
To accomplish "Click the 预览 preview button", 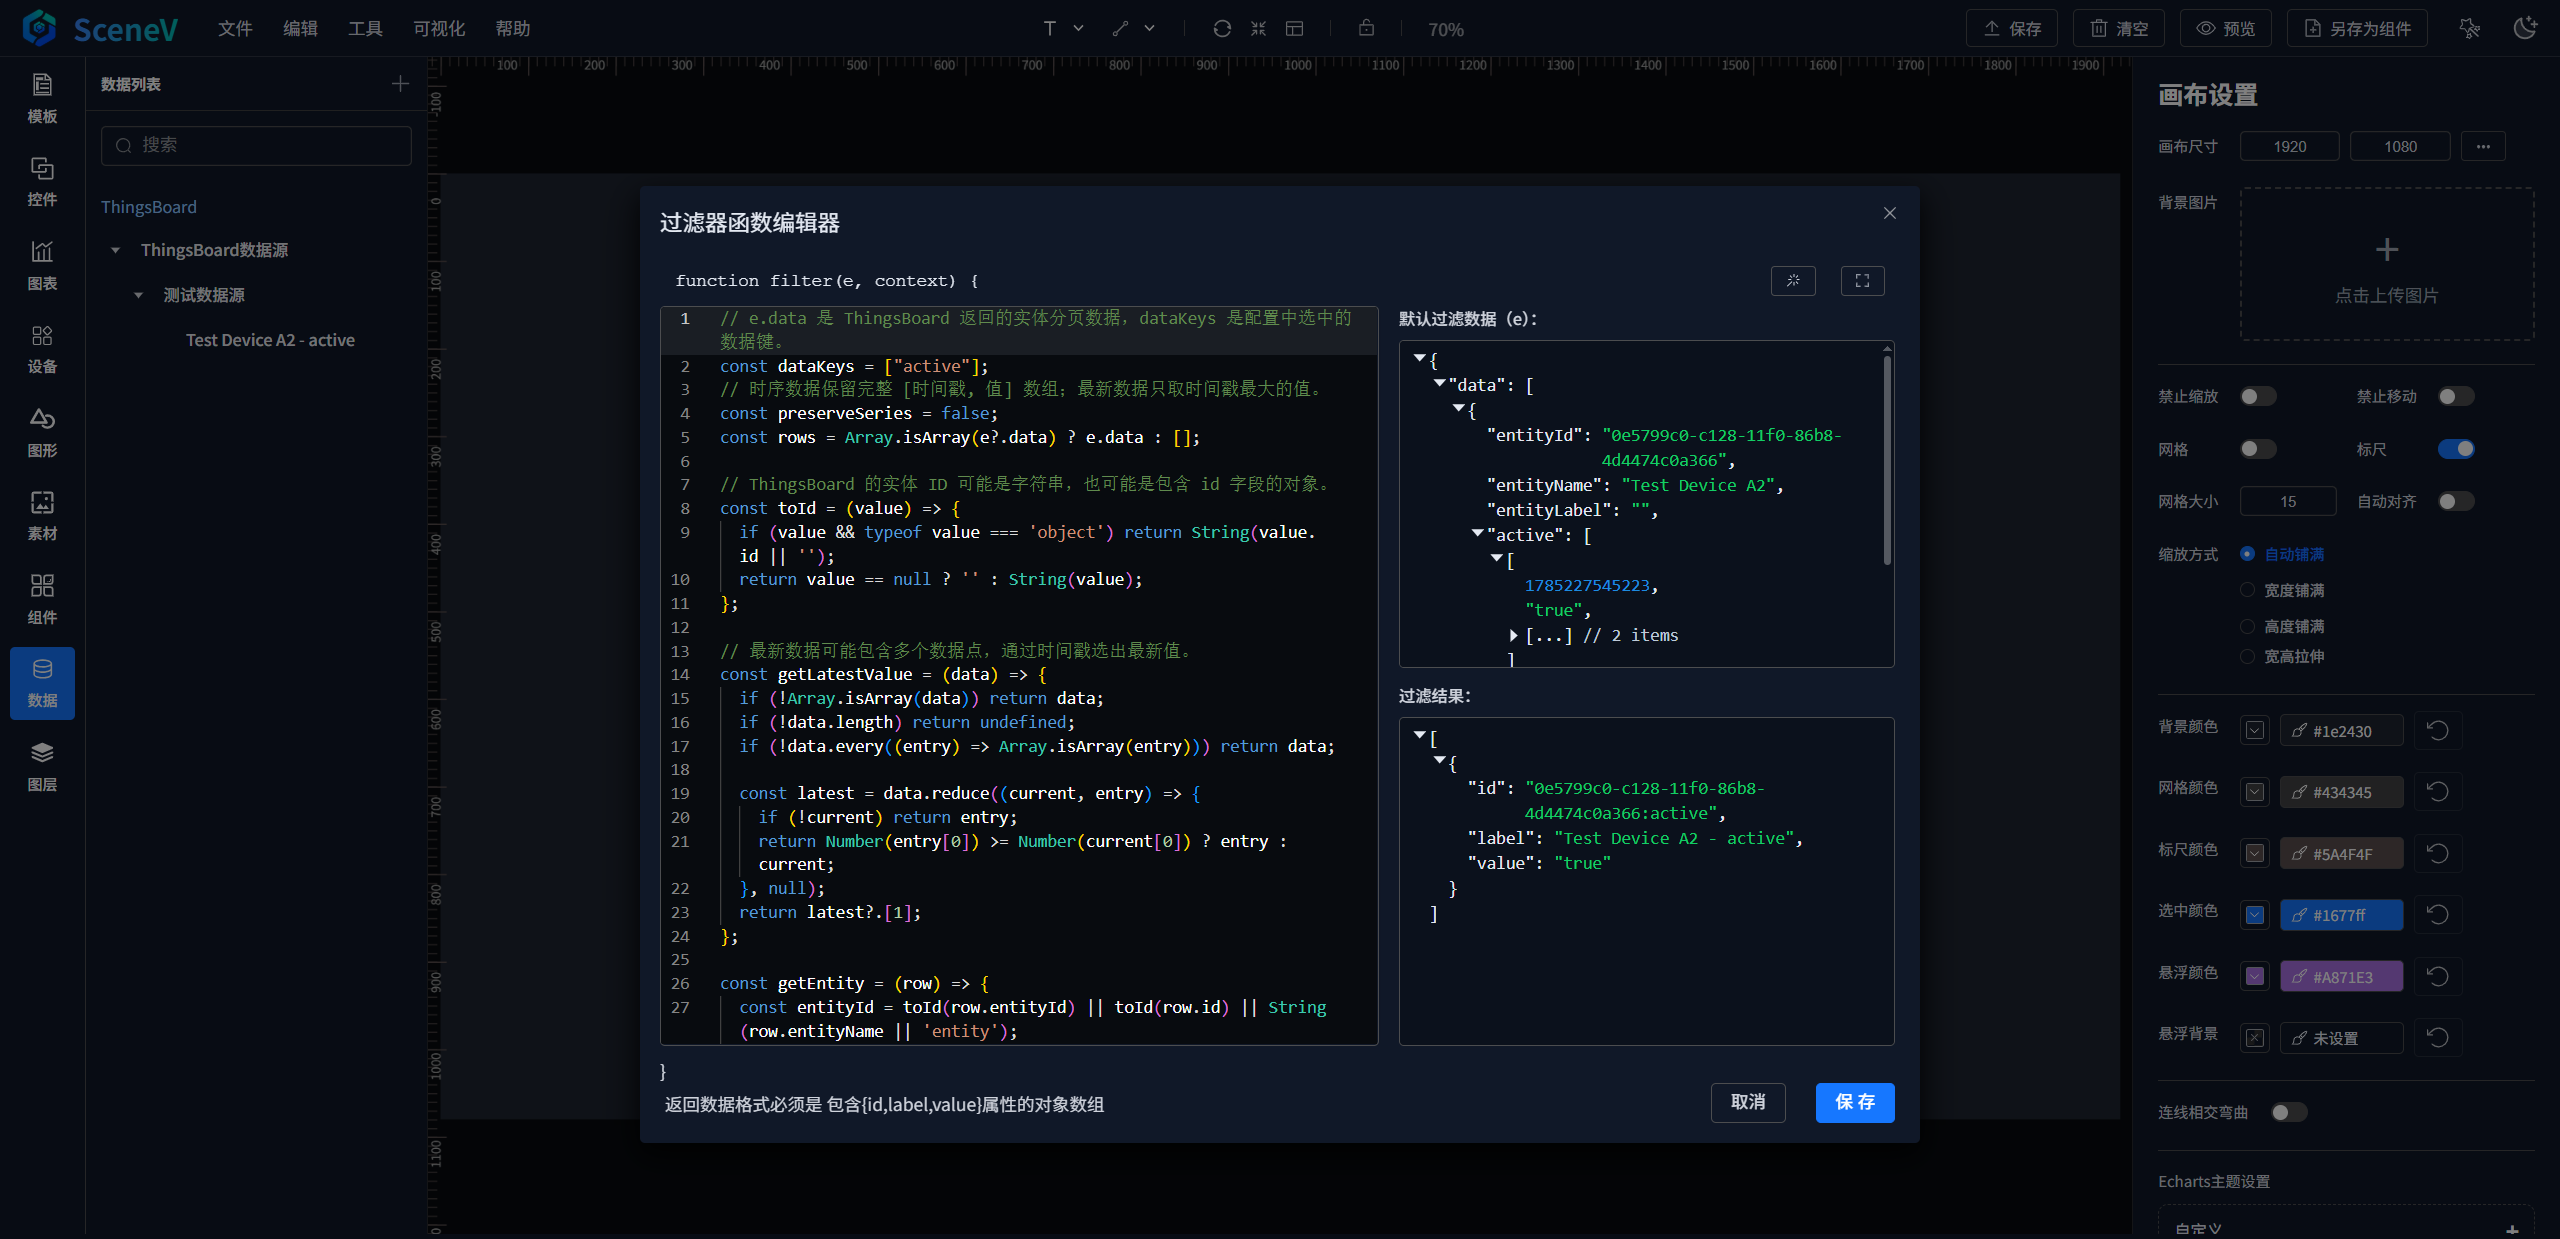I will [2226, 28].
